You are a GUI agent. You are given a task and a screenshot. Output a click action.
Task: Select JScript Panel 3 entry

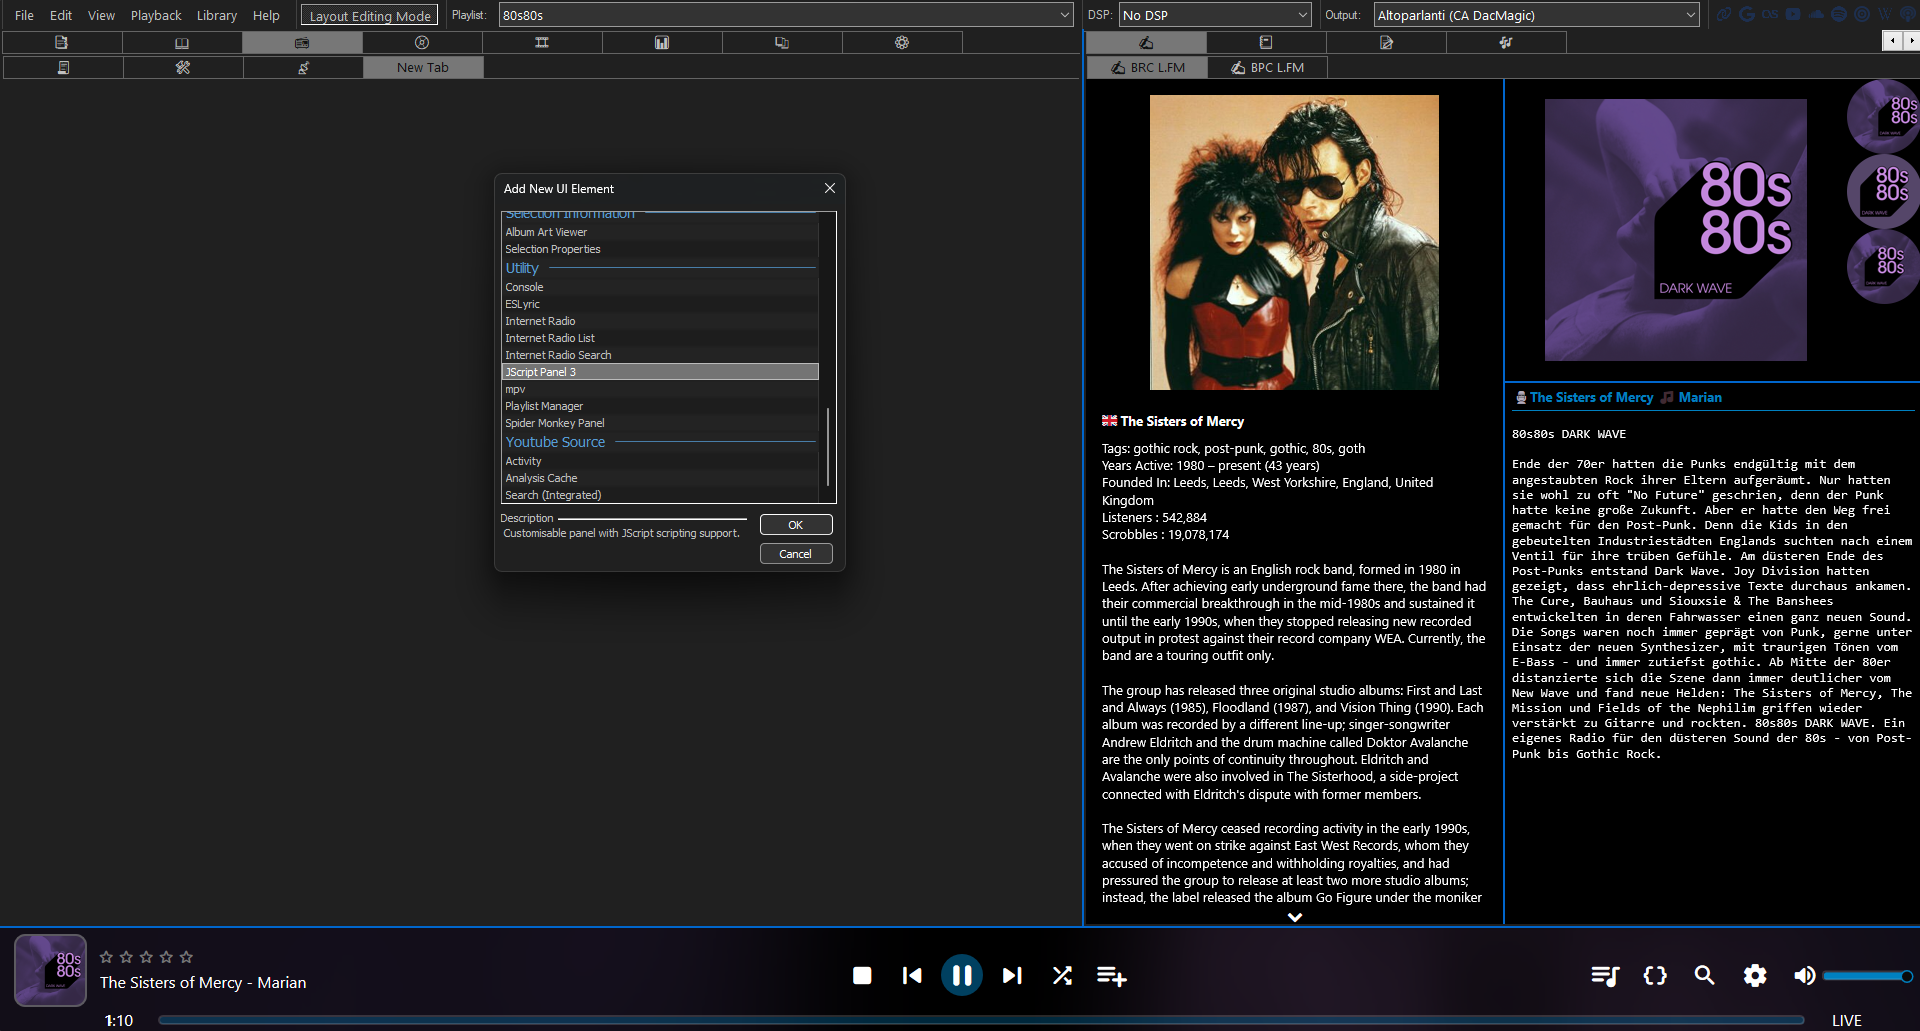click(660, 372)
